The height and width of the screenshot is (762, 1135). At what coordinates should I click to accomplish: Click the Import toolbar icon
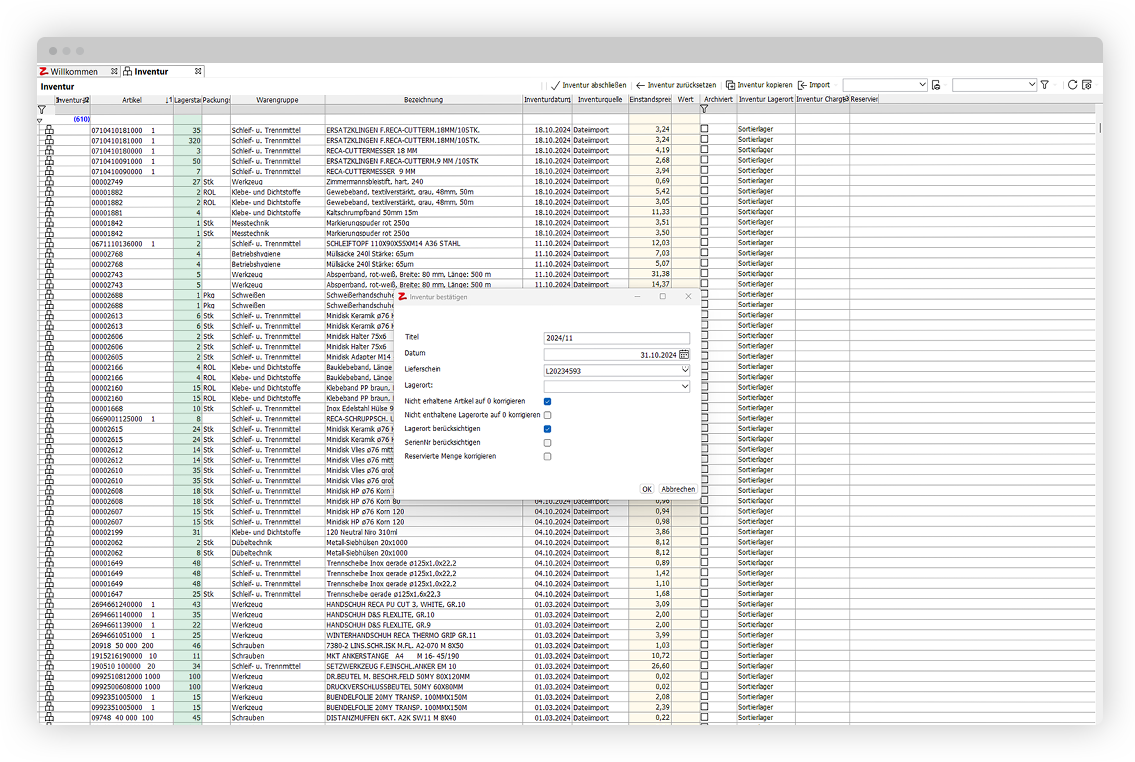coord(802,86)
